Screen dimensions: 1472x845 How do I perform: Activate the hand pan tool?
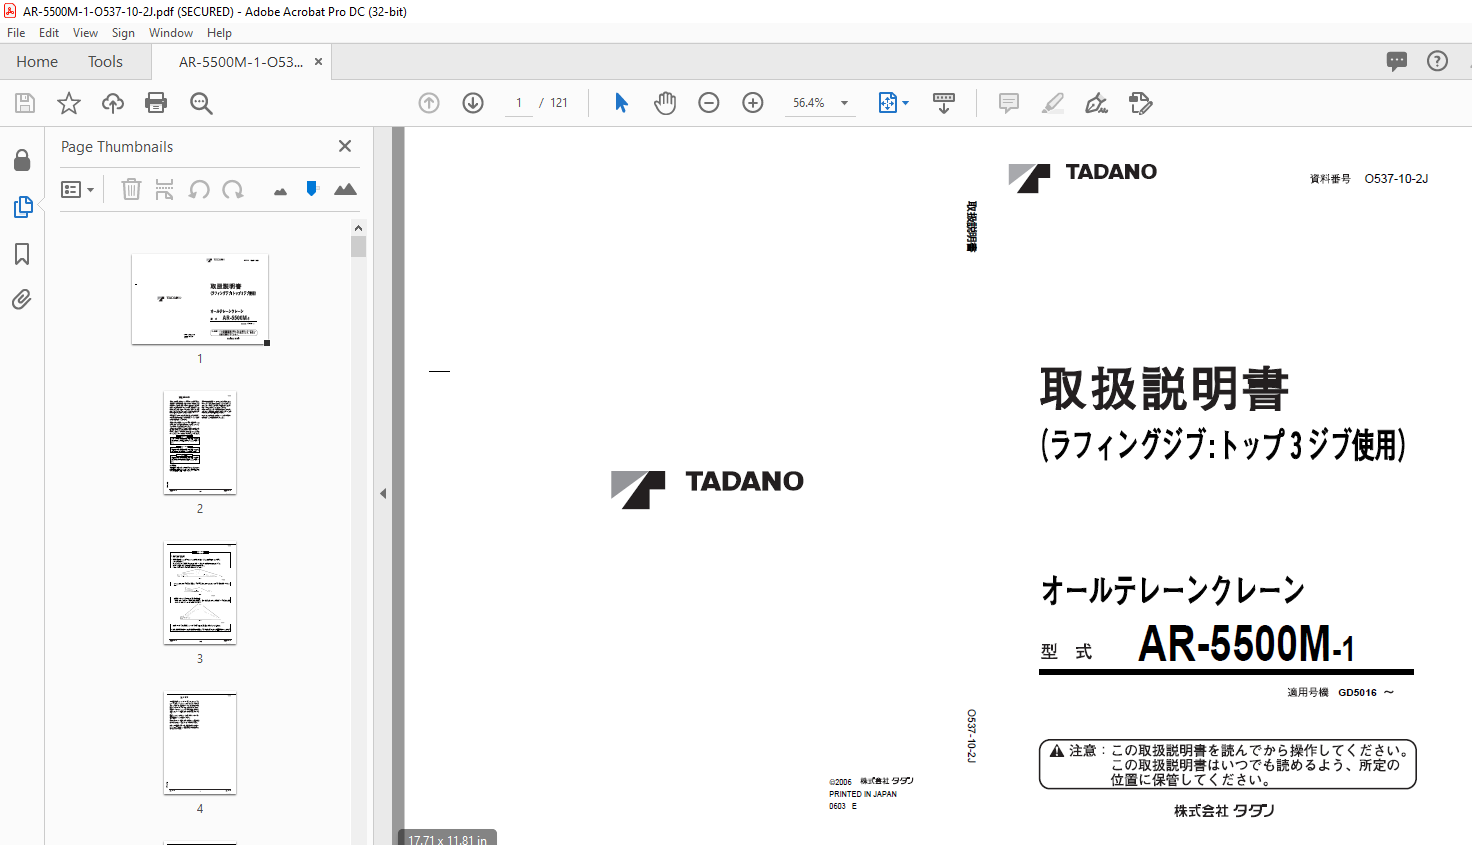pos(665,103)
